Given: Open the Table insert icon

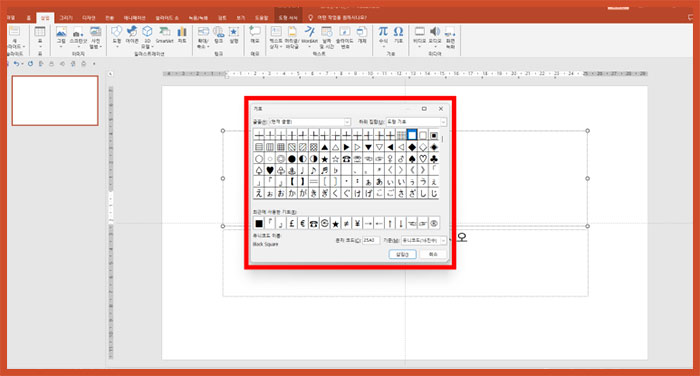Looking at the screenshot, I should click(x=40, y=31).
